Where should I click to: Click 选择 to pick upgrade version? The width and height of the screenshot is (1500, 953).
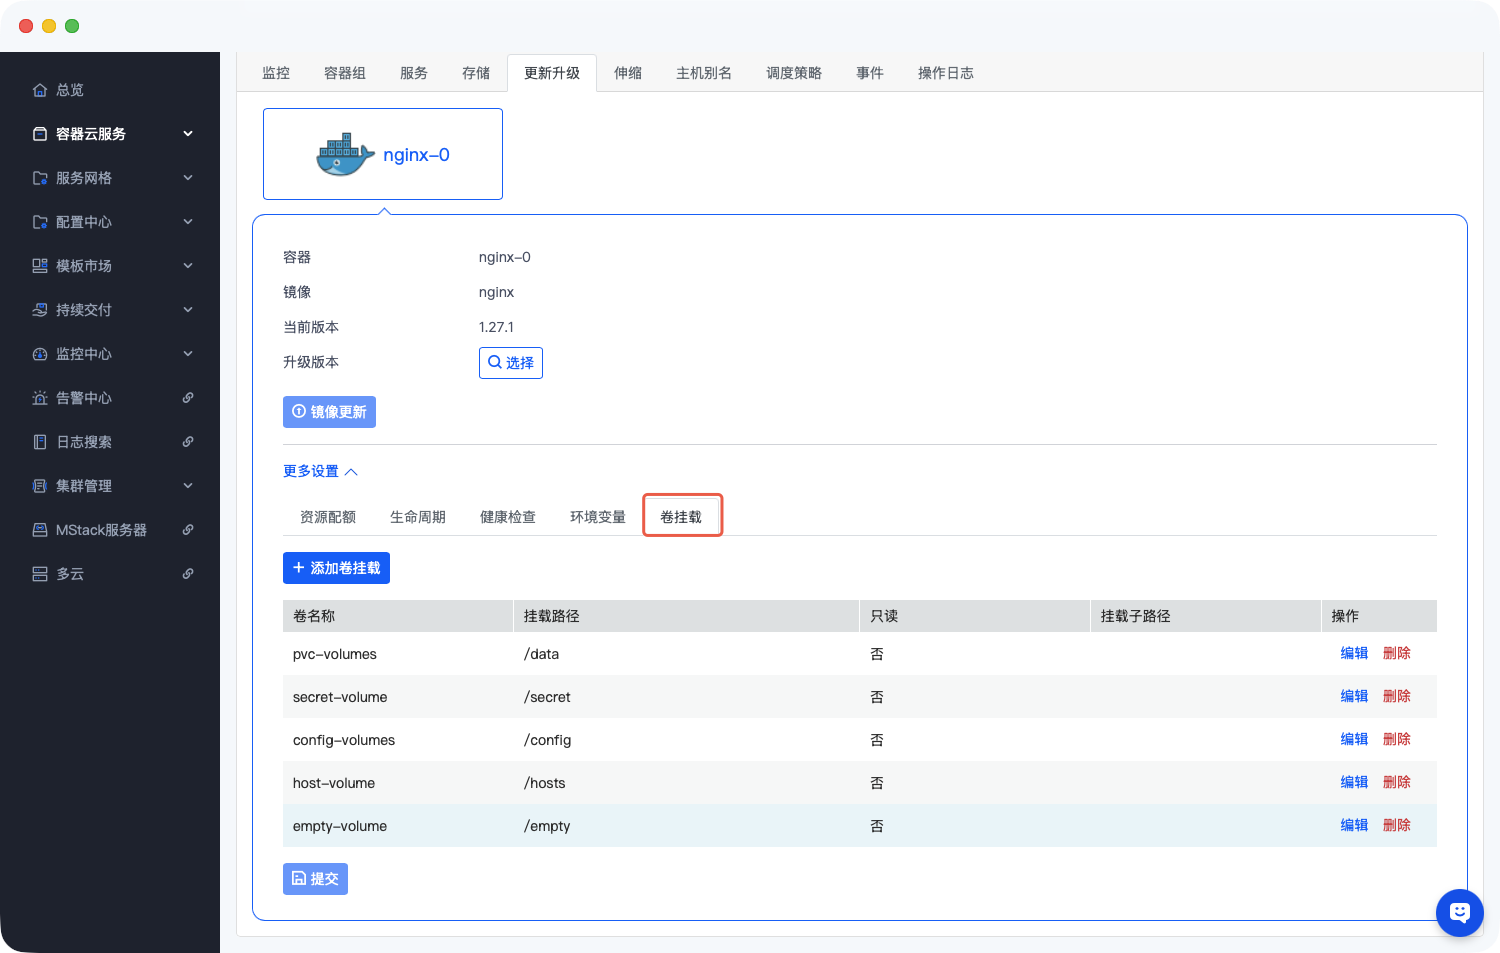(511, 363)
